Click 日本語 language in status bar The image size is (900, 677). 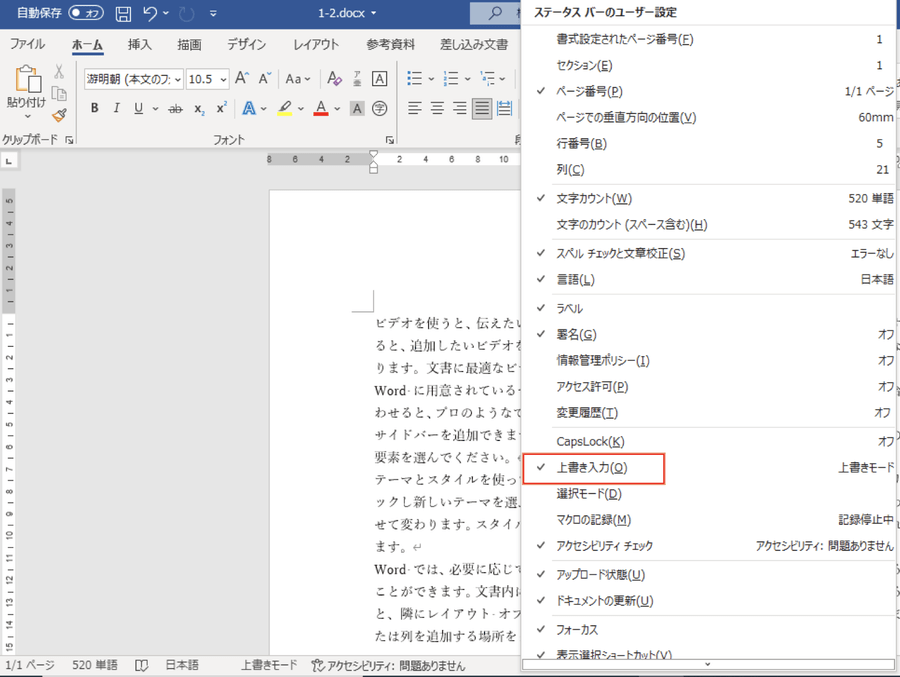182,665
